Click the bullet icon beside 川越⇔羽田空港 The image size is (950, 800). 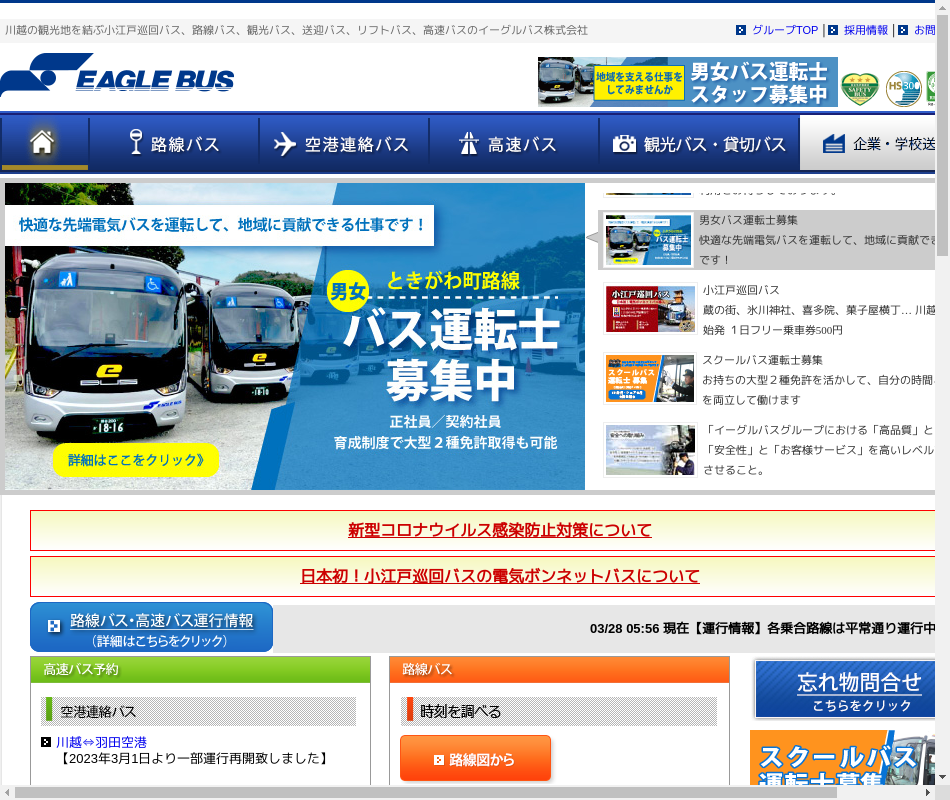tap(46, 742)
